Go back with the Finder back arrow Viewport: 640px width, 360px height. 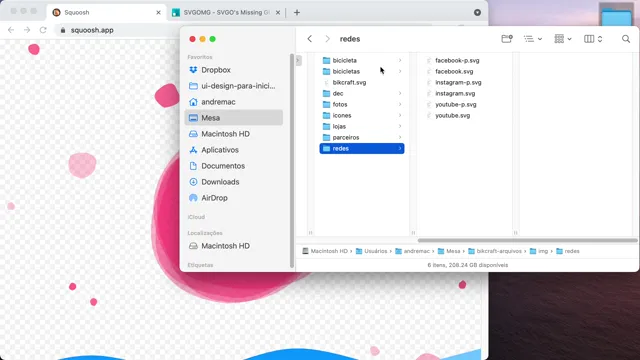(x=310, y=39)
